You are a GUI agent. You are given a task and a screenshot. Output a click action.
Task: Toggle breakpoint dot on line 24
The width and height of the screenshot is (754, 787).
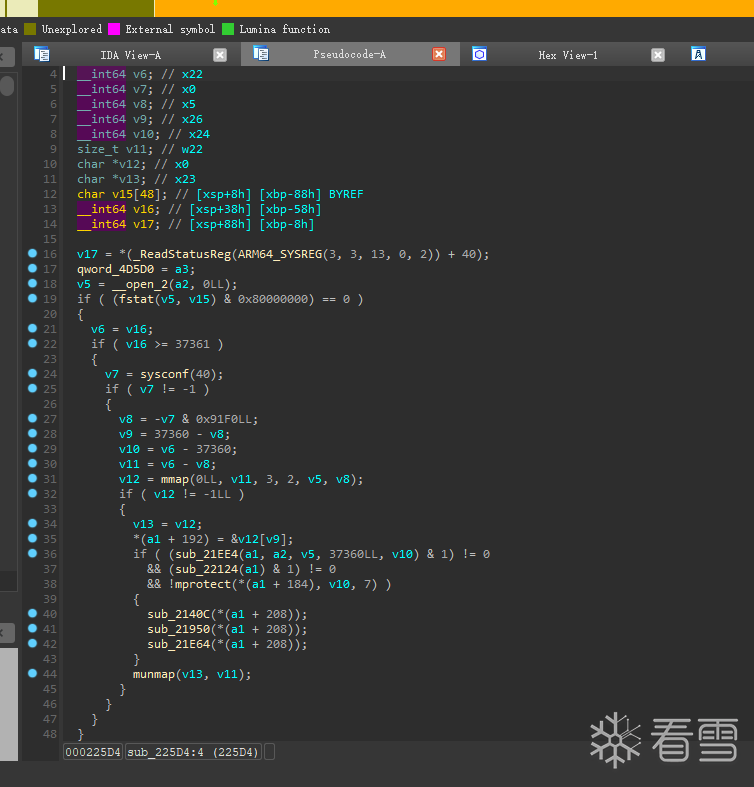pos(33,373)
